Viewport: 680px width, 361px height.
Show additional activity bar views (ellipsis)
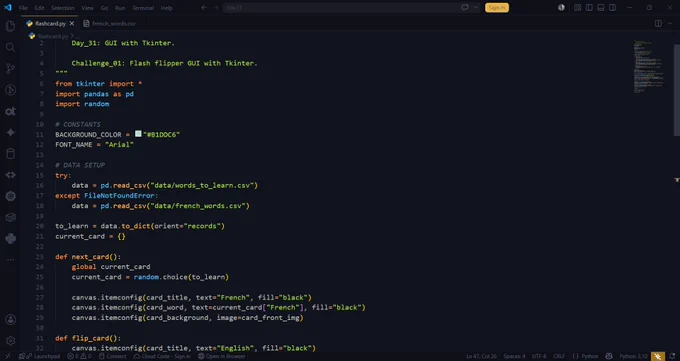10,259
